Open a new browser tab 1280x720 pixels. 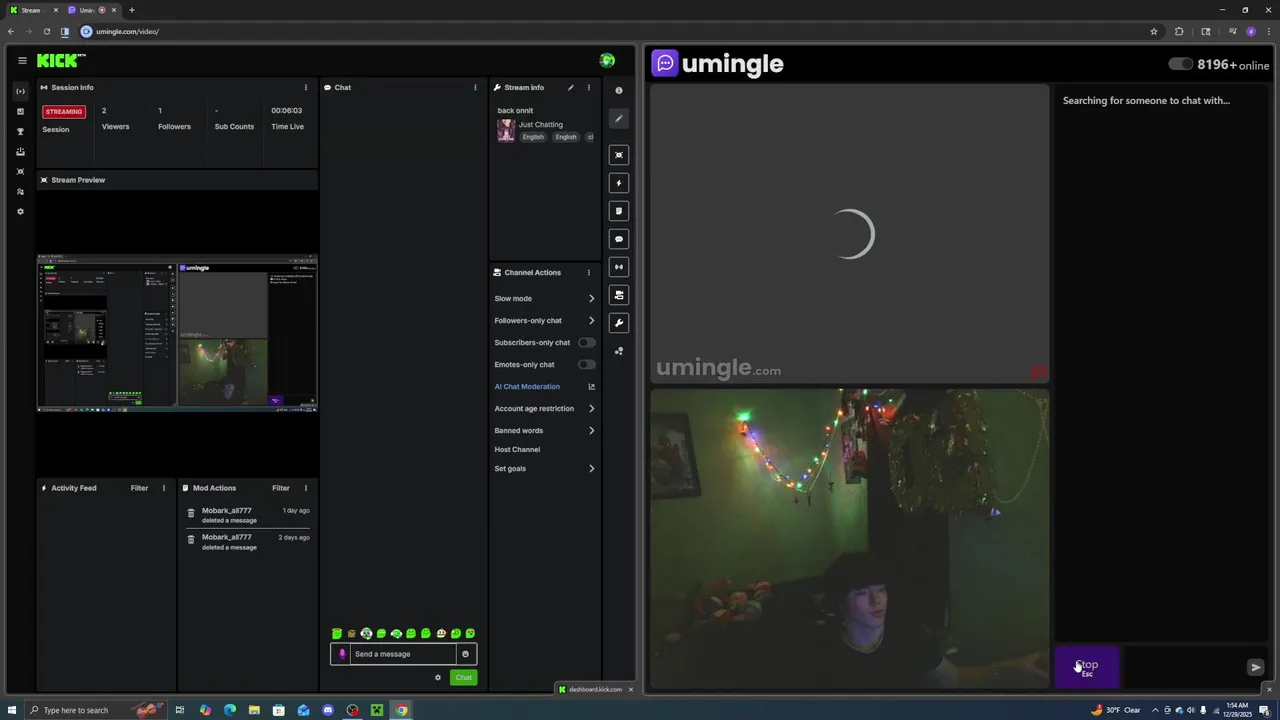[131, 10]
